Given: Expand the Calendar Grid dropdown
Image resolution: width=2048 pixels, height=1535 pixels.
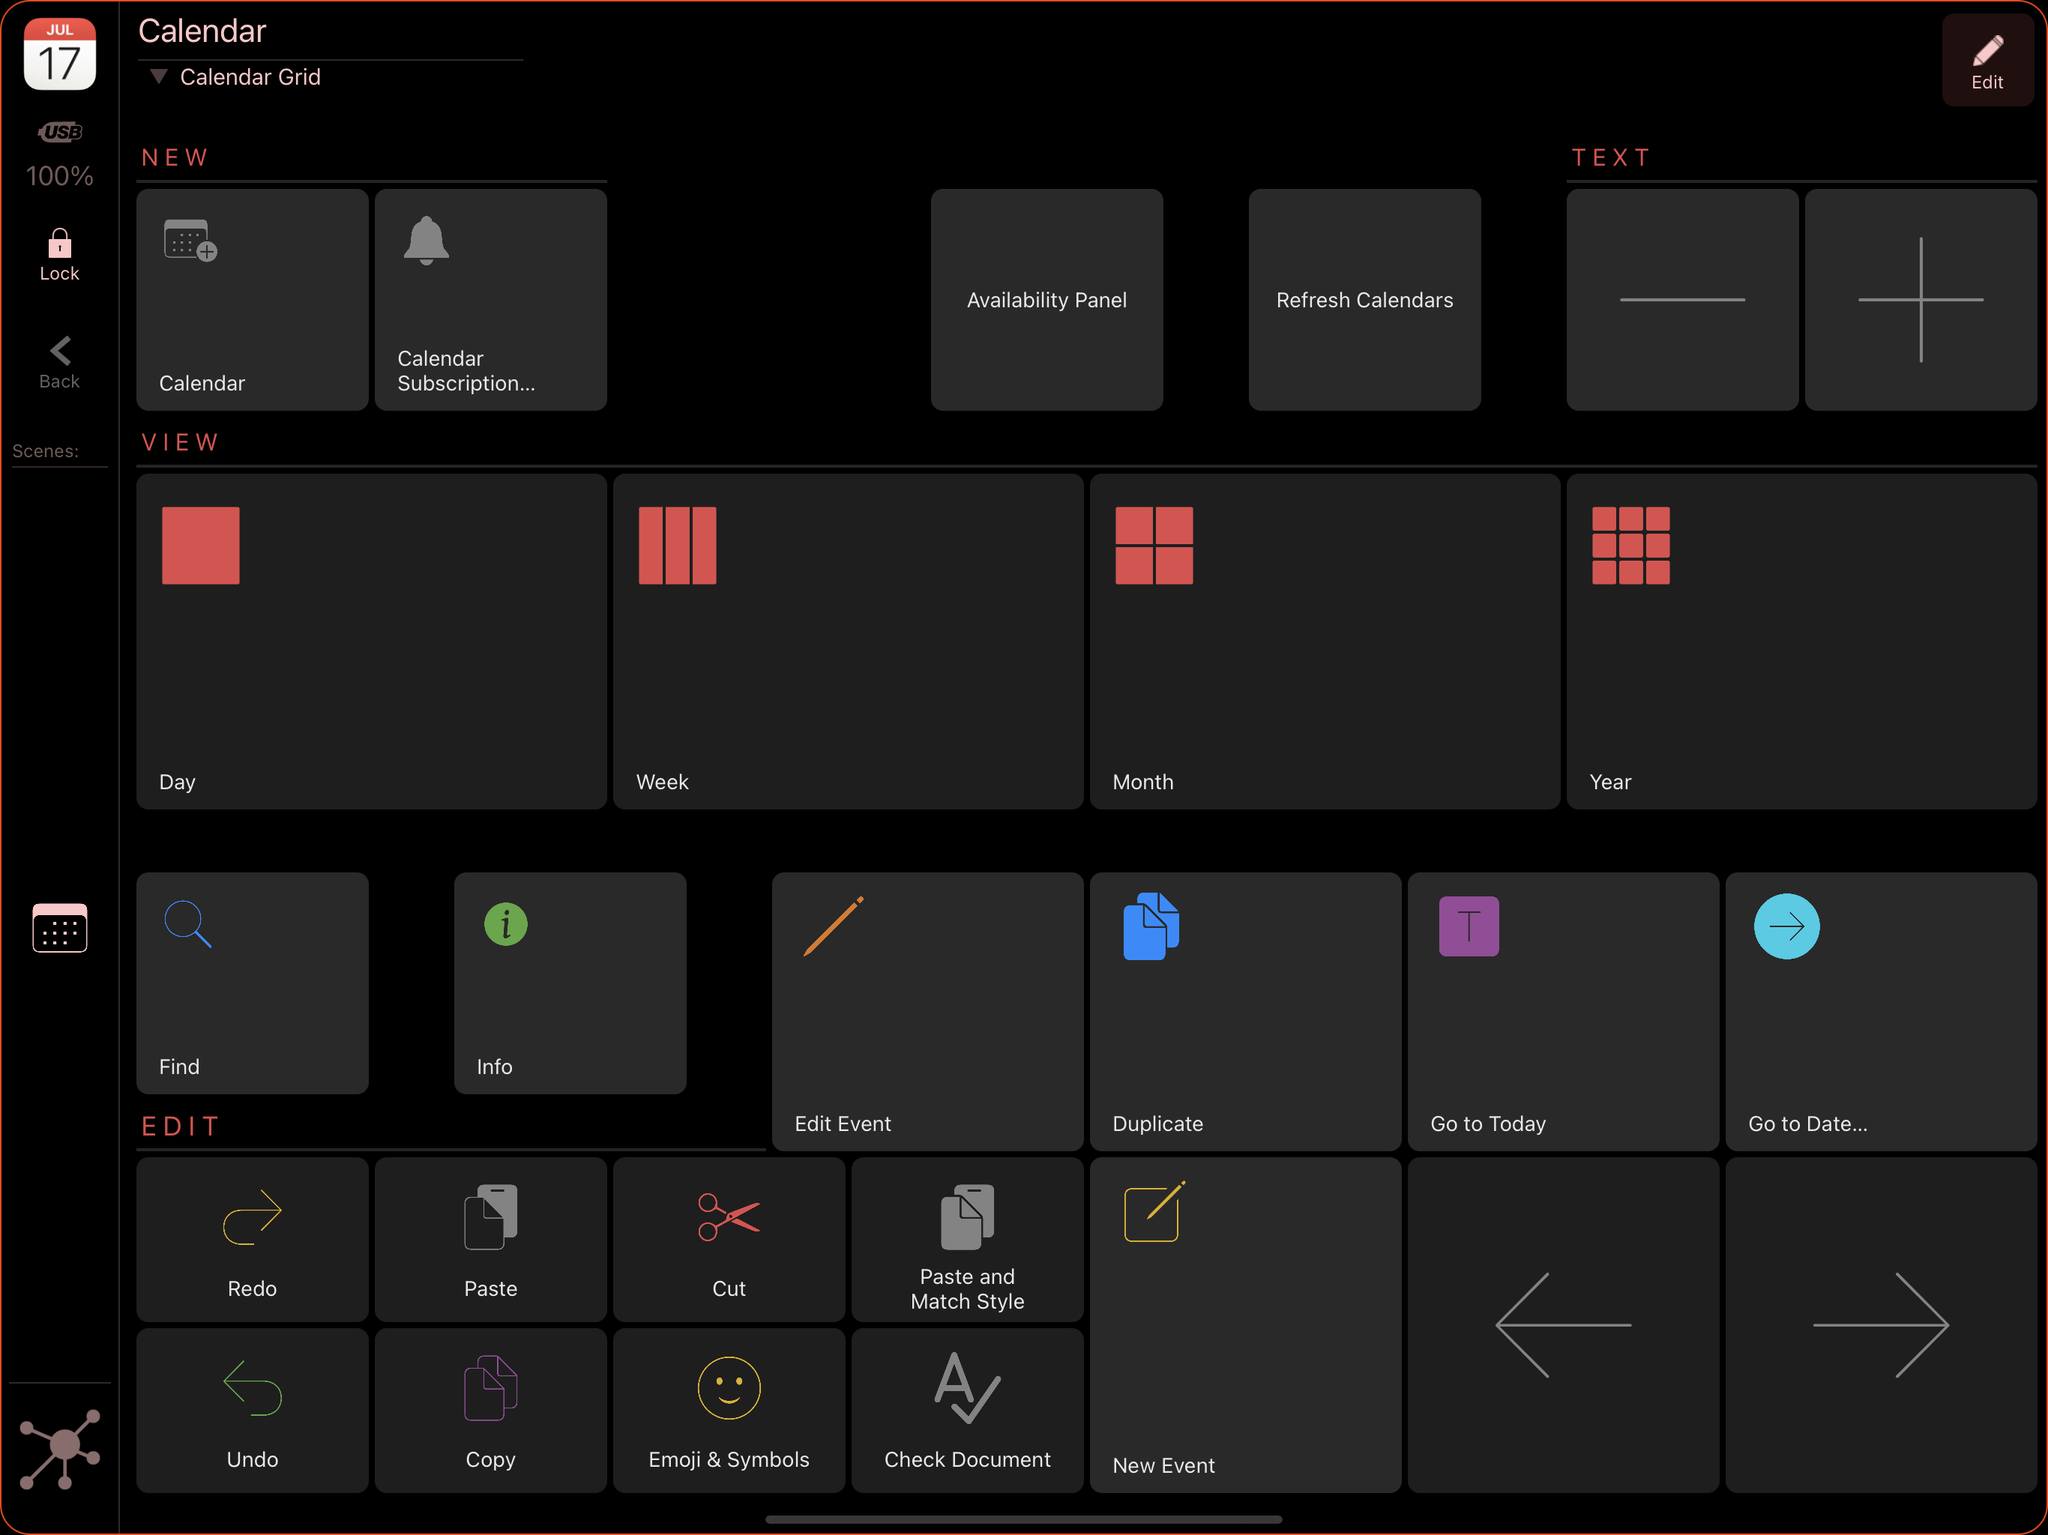Looking at the screenshot, I should click(235, 77).
